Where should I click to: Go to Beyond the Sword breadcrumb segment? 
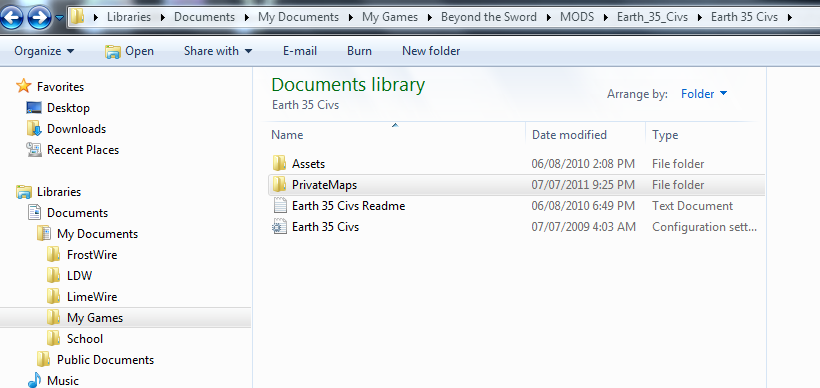pyautogui.click(x=489, y=17)
